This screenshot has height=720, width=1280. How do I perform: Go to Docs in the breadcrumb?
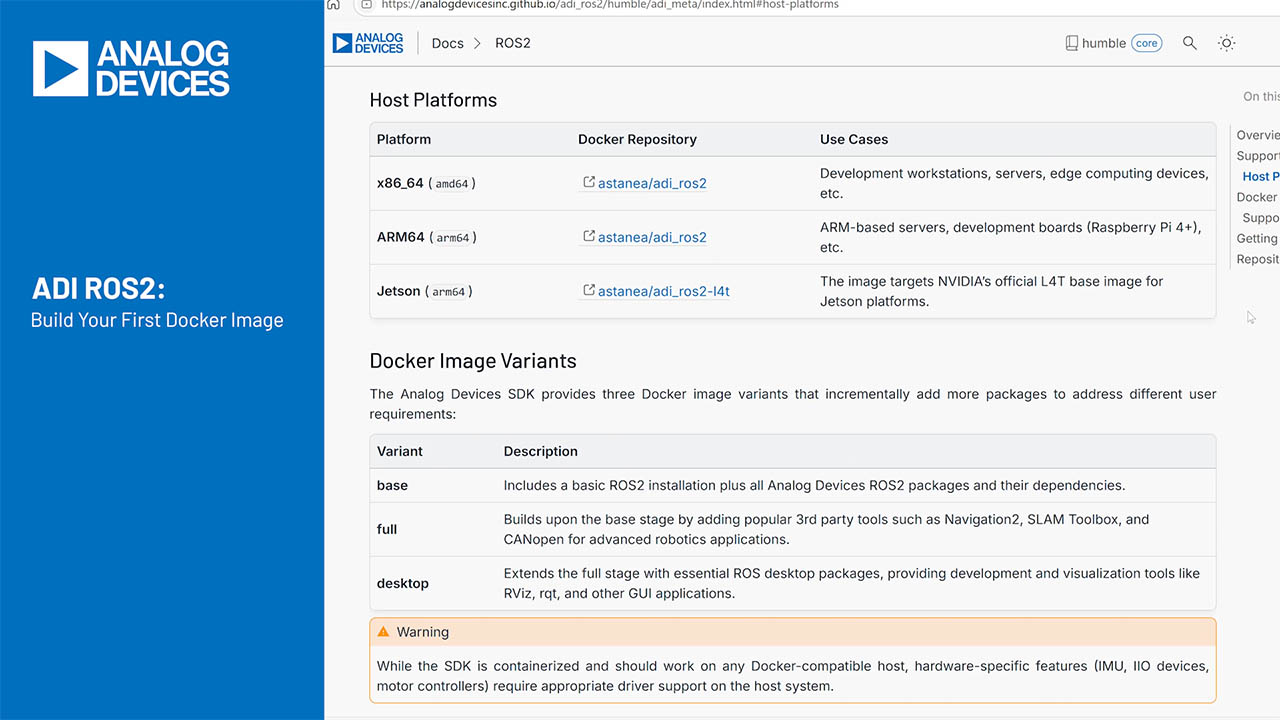click(x=447, y=43)
